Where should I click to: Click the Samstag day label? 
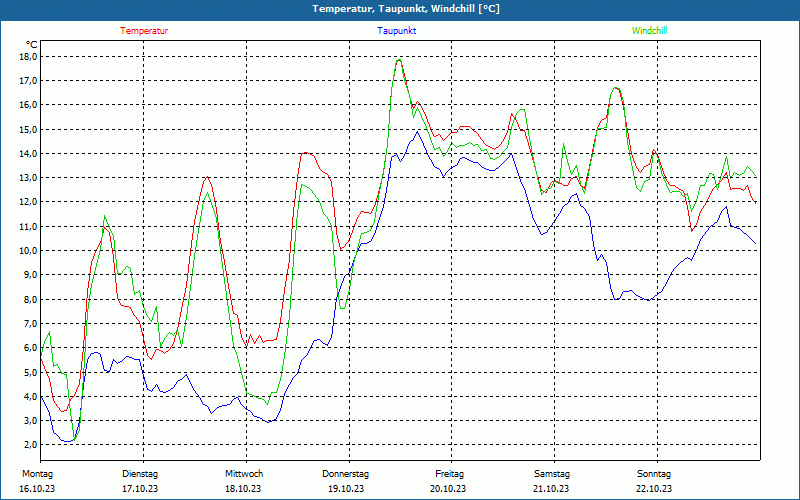[551, 473]
